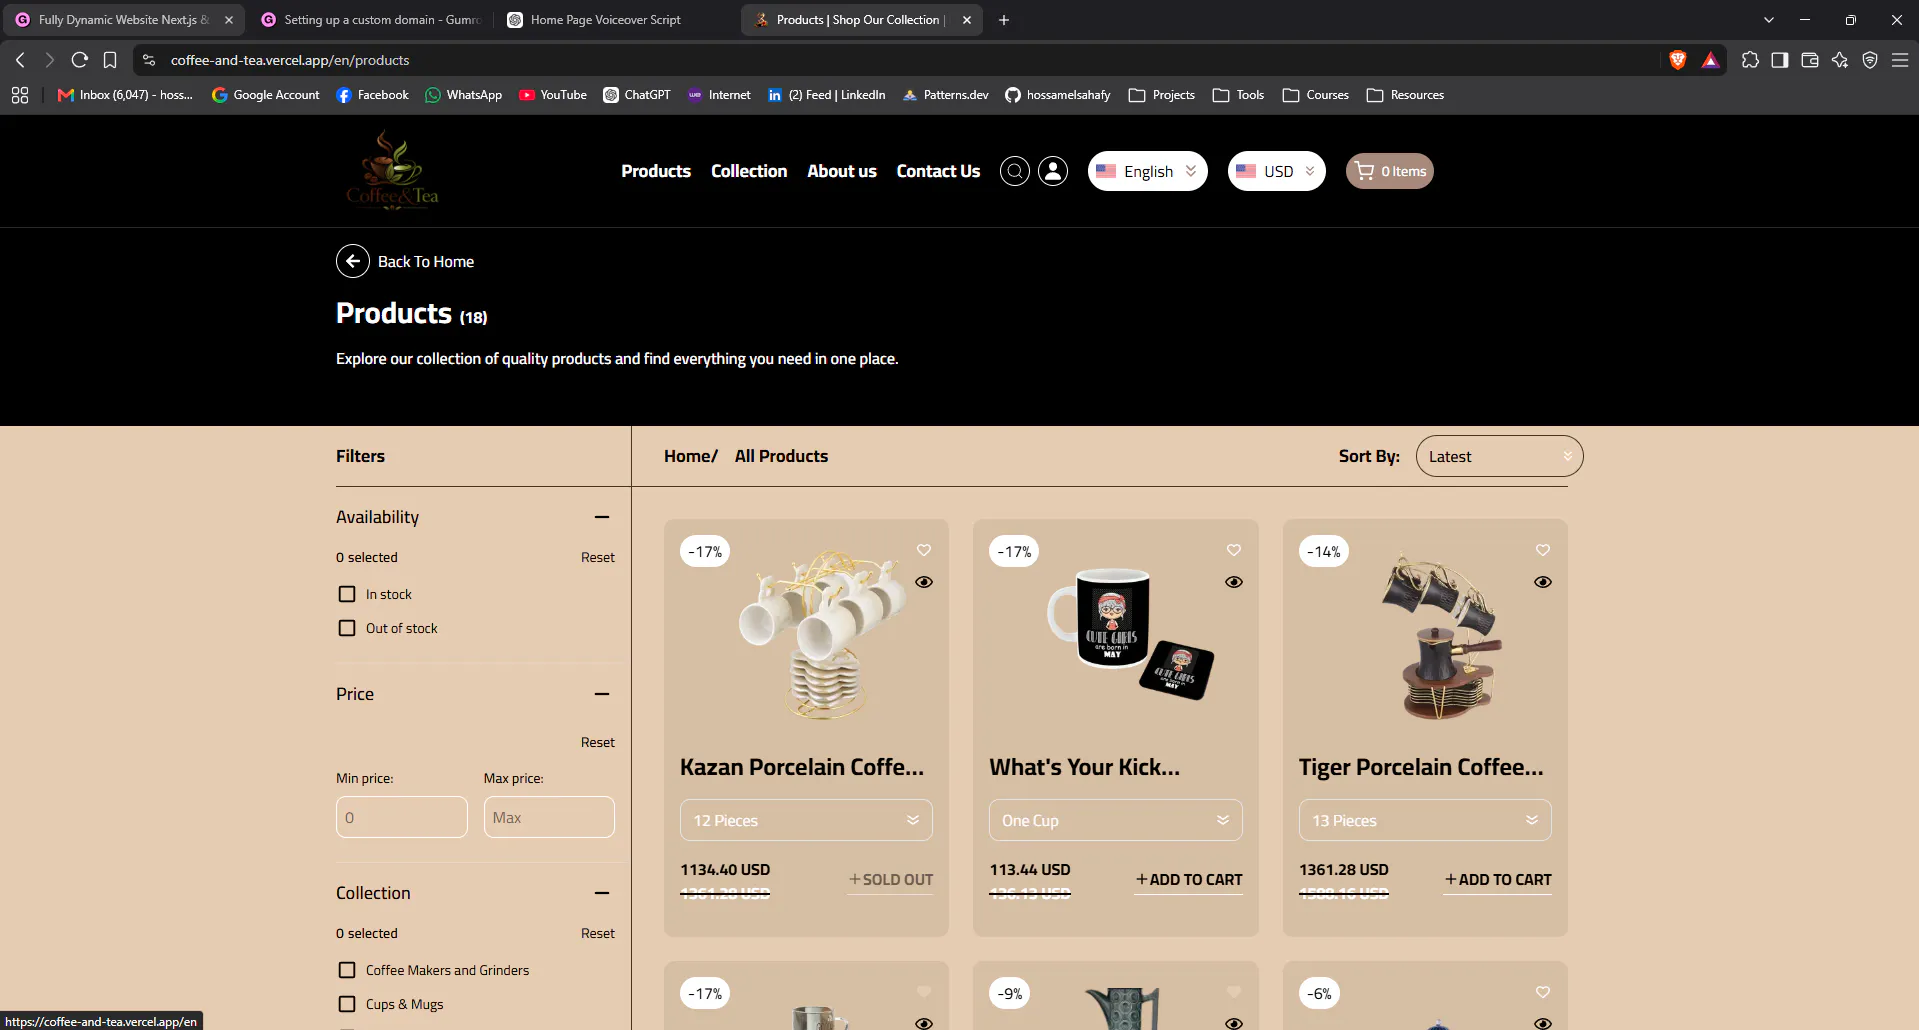The width and height of the screenshot is (1919, 1030).
Task: Collapse the Availability filter section
Action: pyautogui.click(x=602, y=517)
